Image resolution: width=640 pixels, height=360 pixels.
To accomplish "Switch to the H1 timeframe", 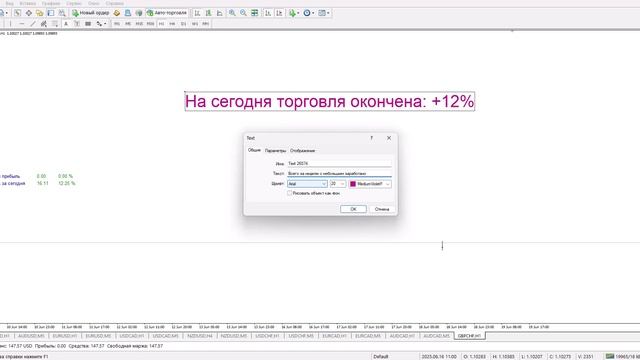I will 162,24.
